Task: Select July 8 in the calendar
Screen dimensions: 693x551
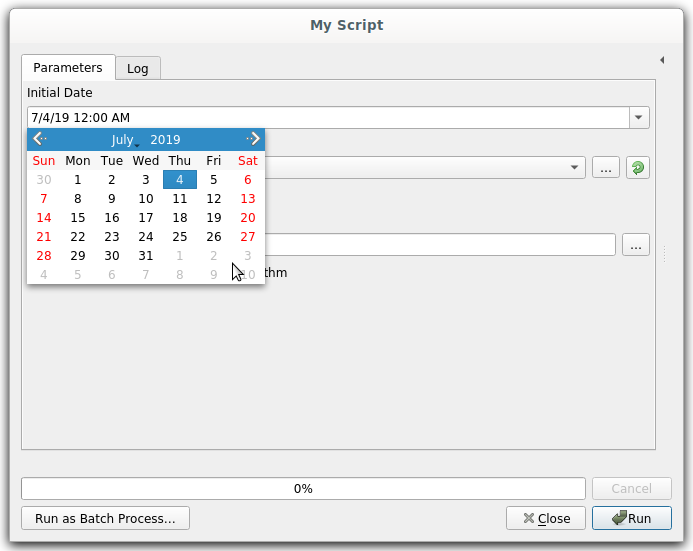Action: [x=78, y=198]
